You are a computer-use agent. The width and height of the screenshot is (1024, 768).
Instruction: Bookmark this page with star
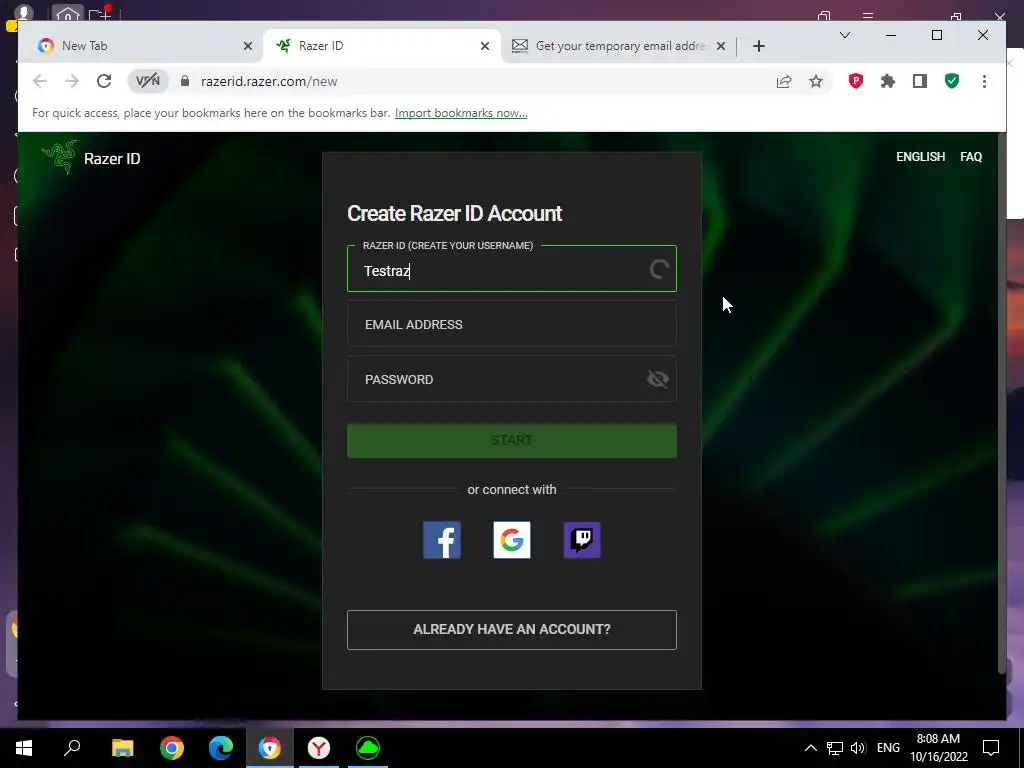816,81
